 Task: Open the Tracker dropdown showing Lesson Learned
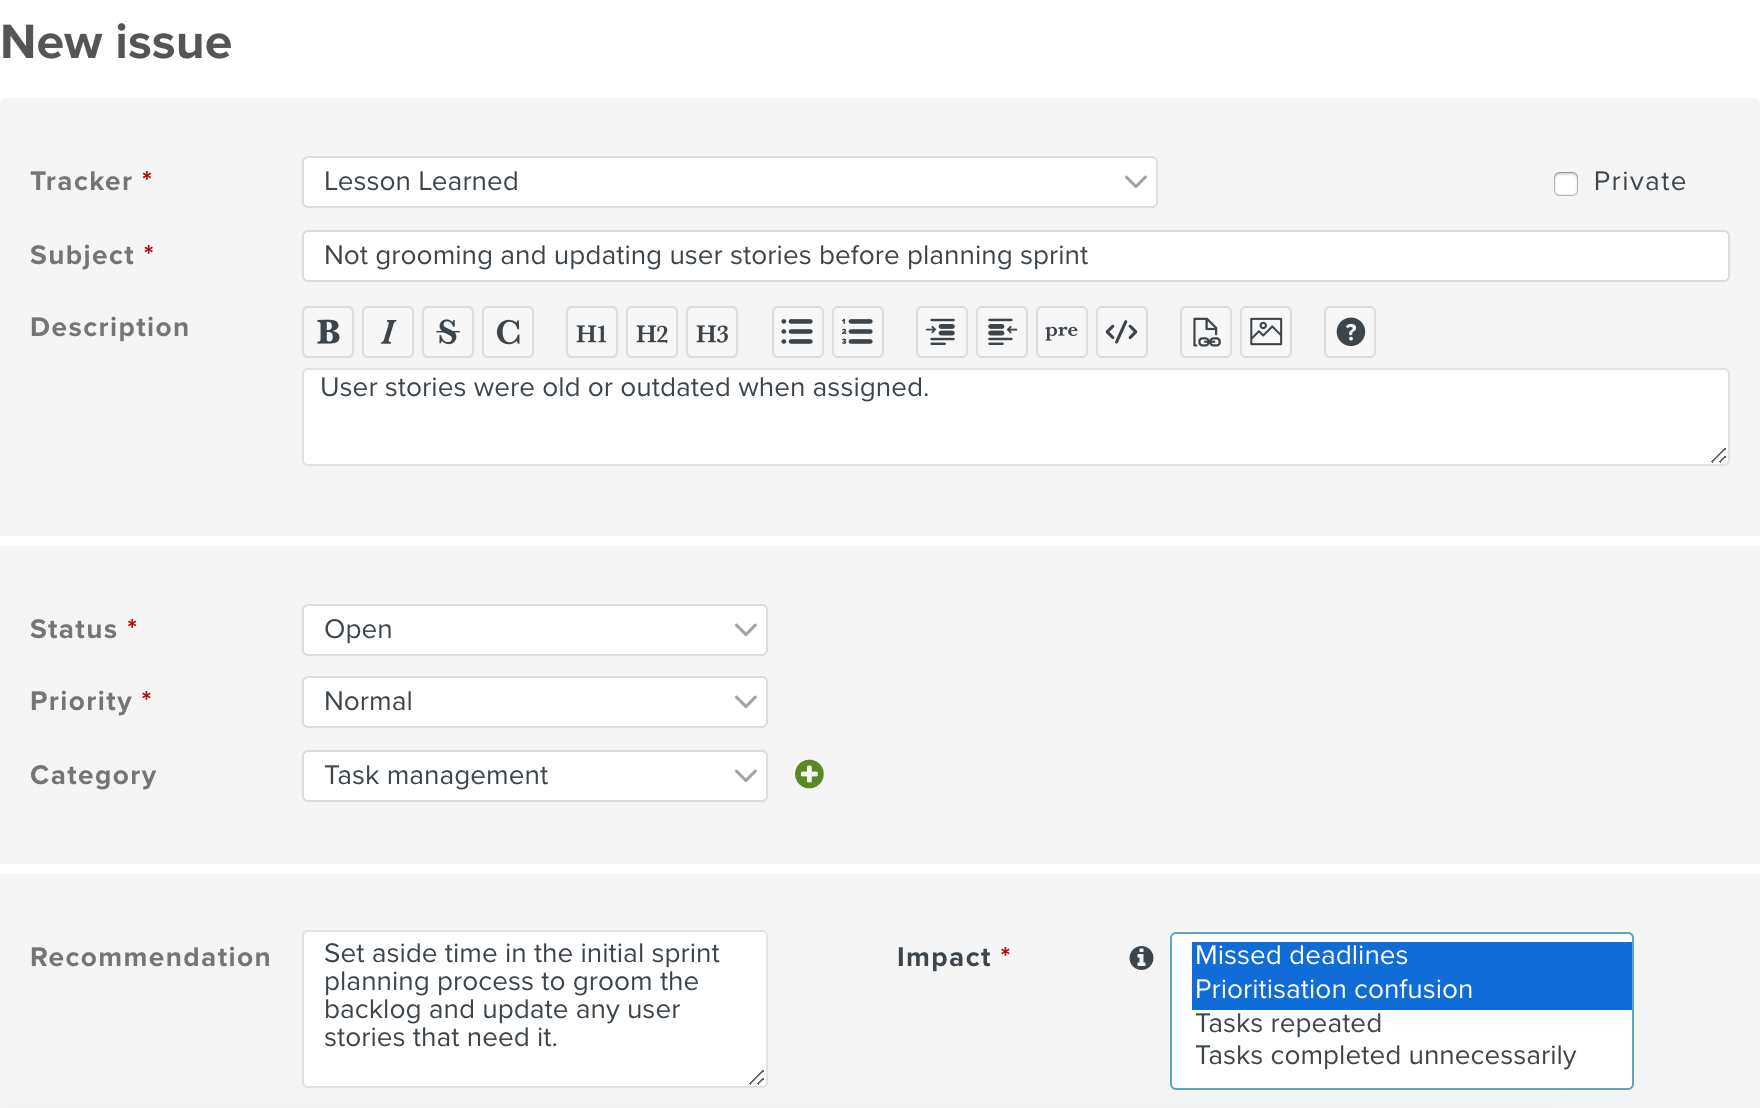tap(730, 182)
